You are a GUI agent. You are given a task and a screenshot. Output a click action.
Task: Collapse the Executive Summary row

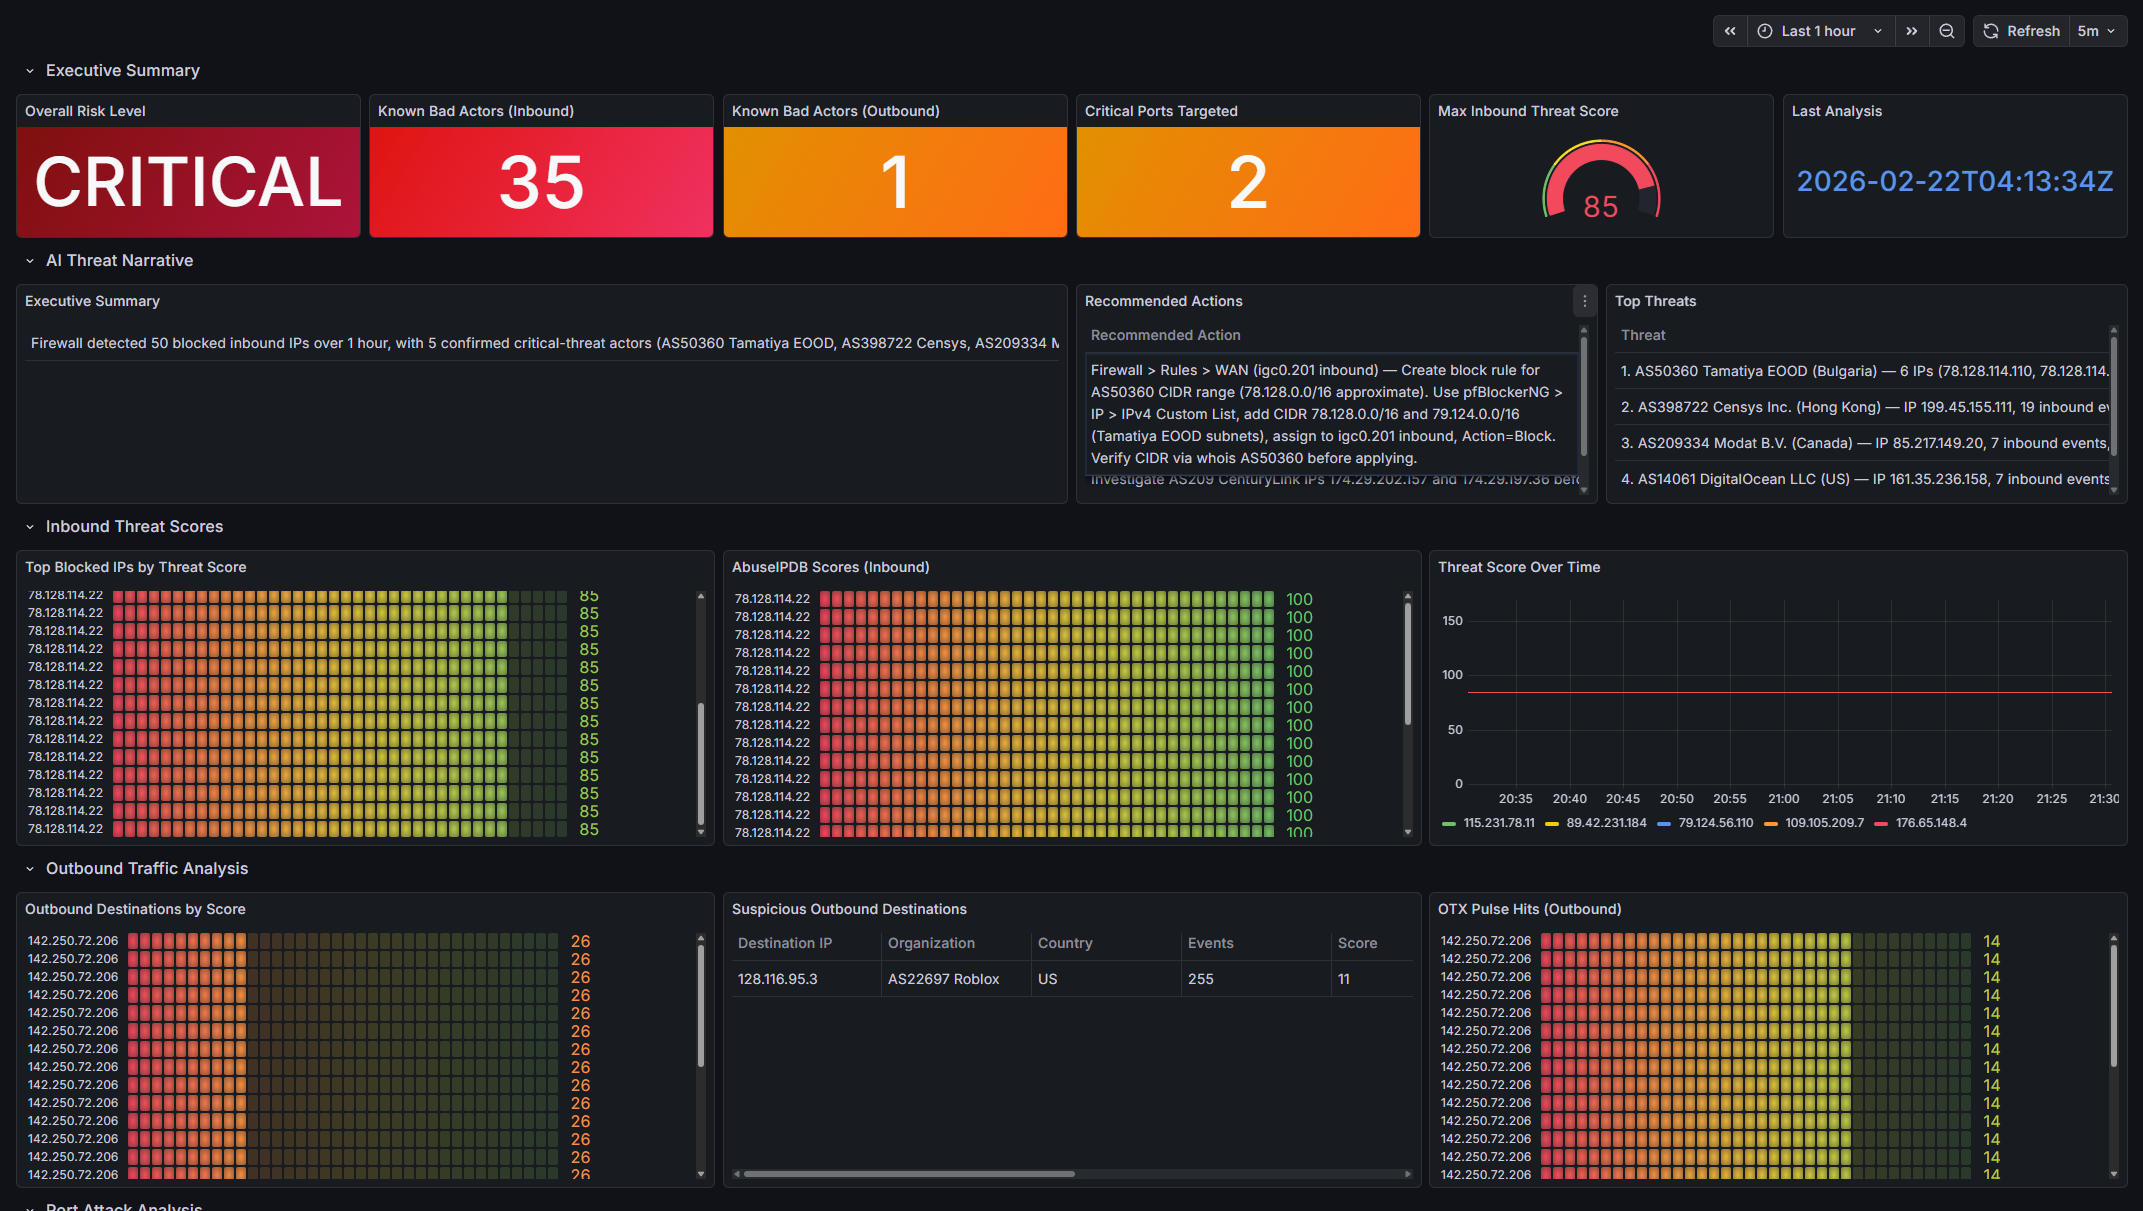(122, 71)
